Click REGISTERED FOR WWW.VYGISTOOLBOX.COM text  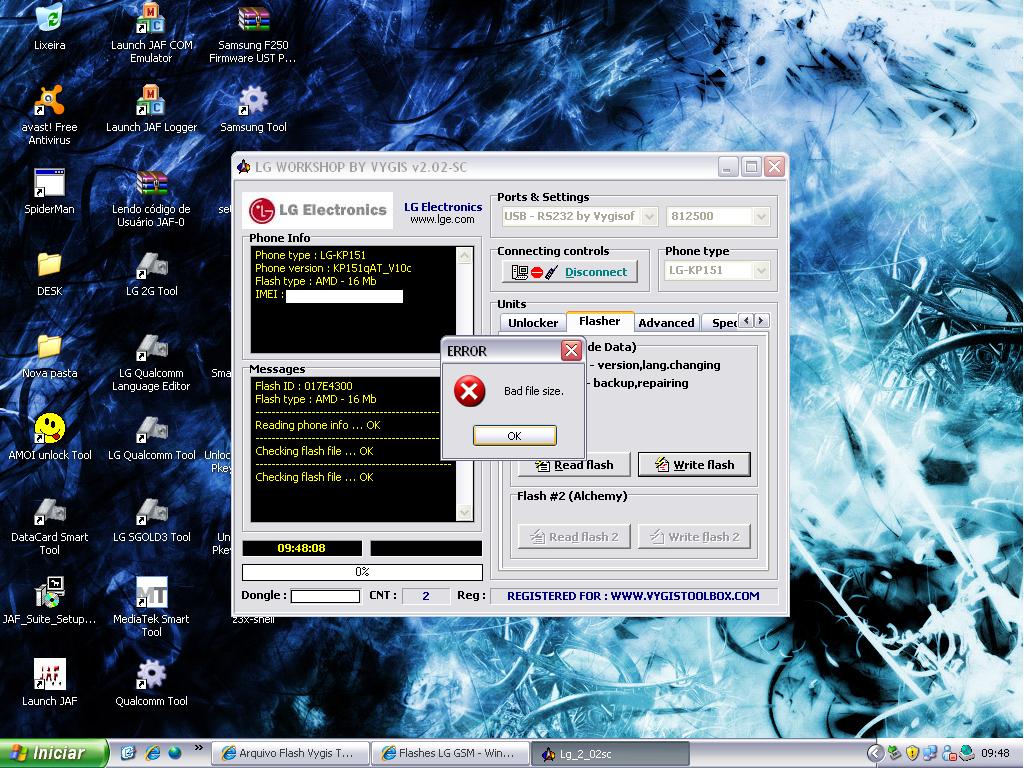pyautogui.click(x=633, y=596)
